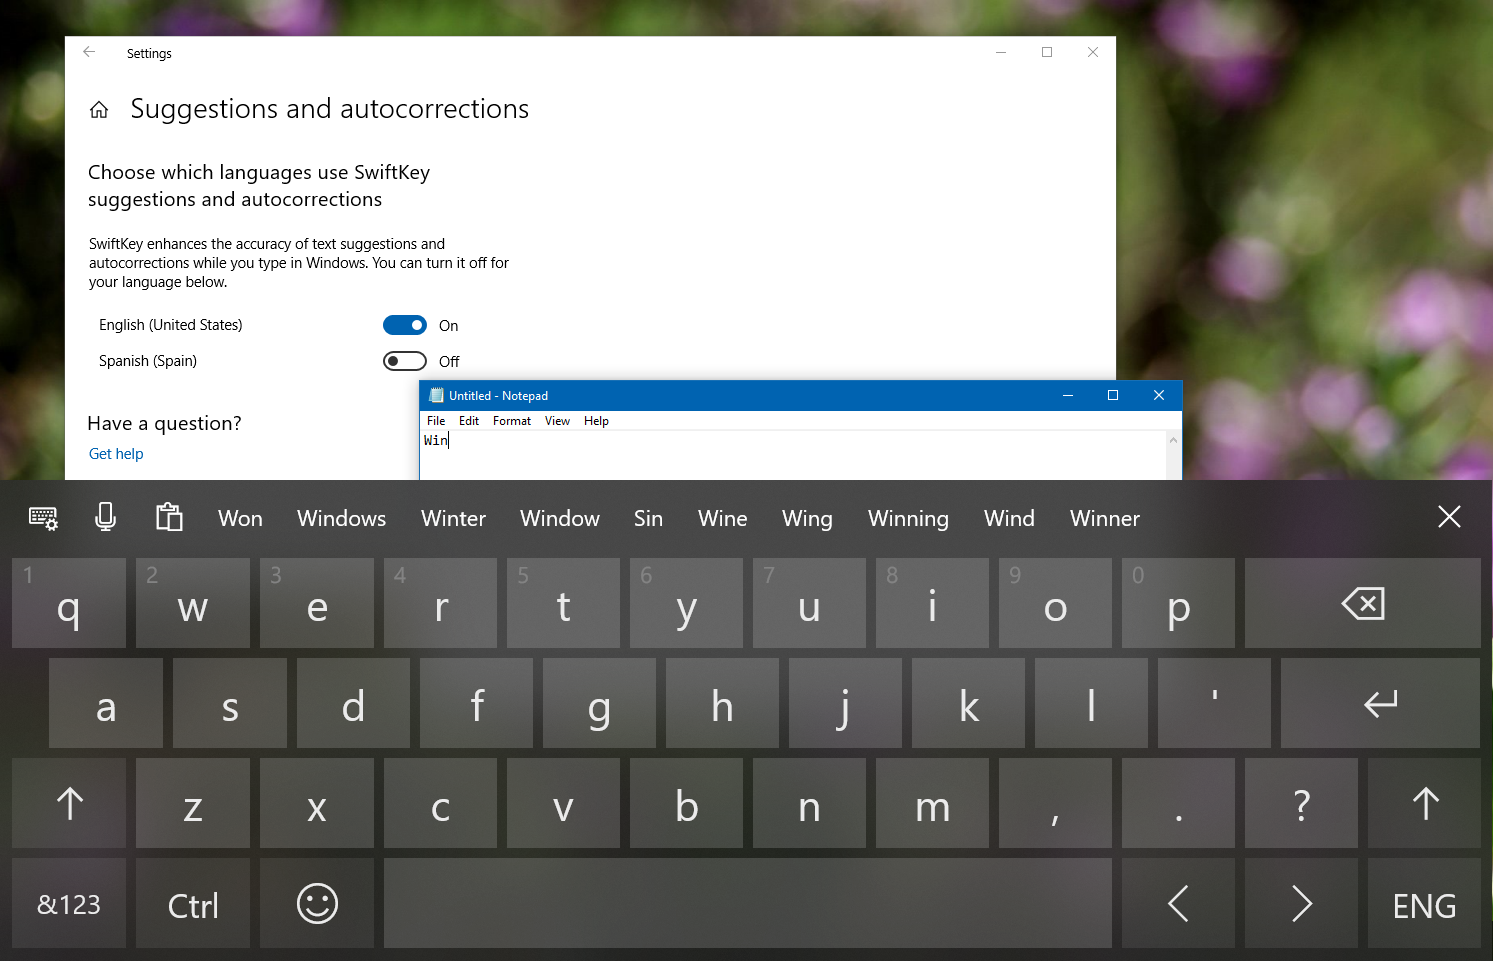Switch to the &123 symbols layout

click(x=68, y=903)
